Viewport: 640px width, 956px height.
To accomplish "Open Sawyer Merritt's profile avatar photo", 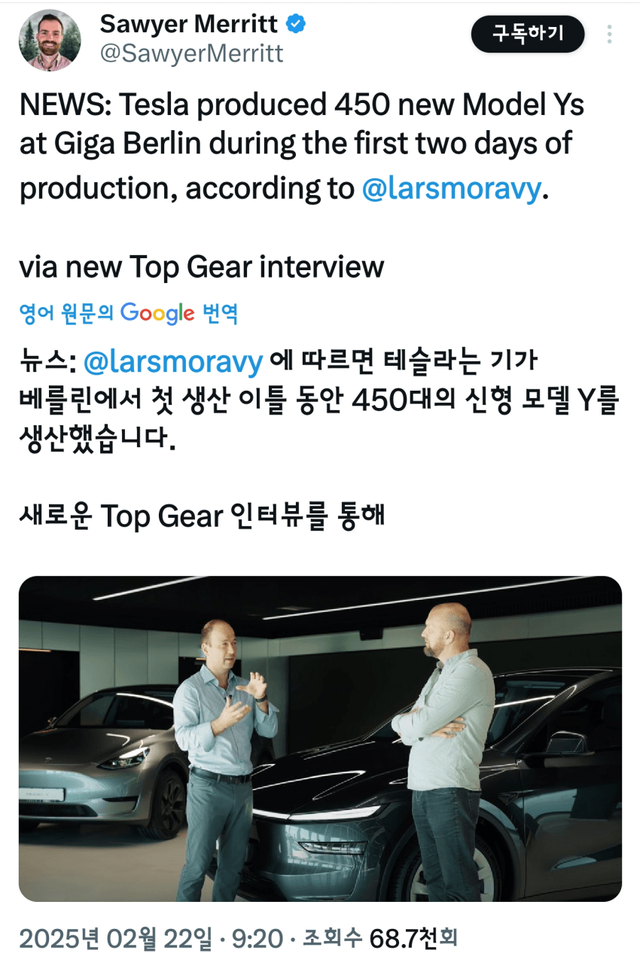I will tap(49, 41).
